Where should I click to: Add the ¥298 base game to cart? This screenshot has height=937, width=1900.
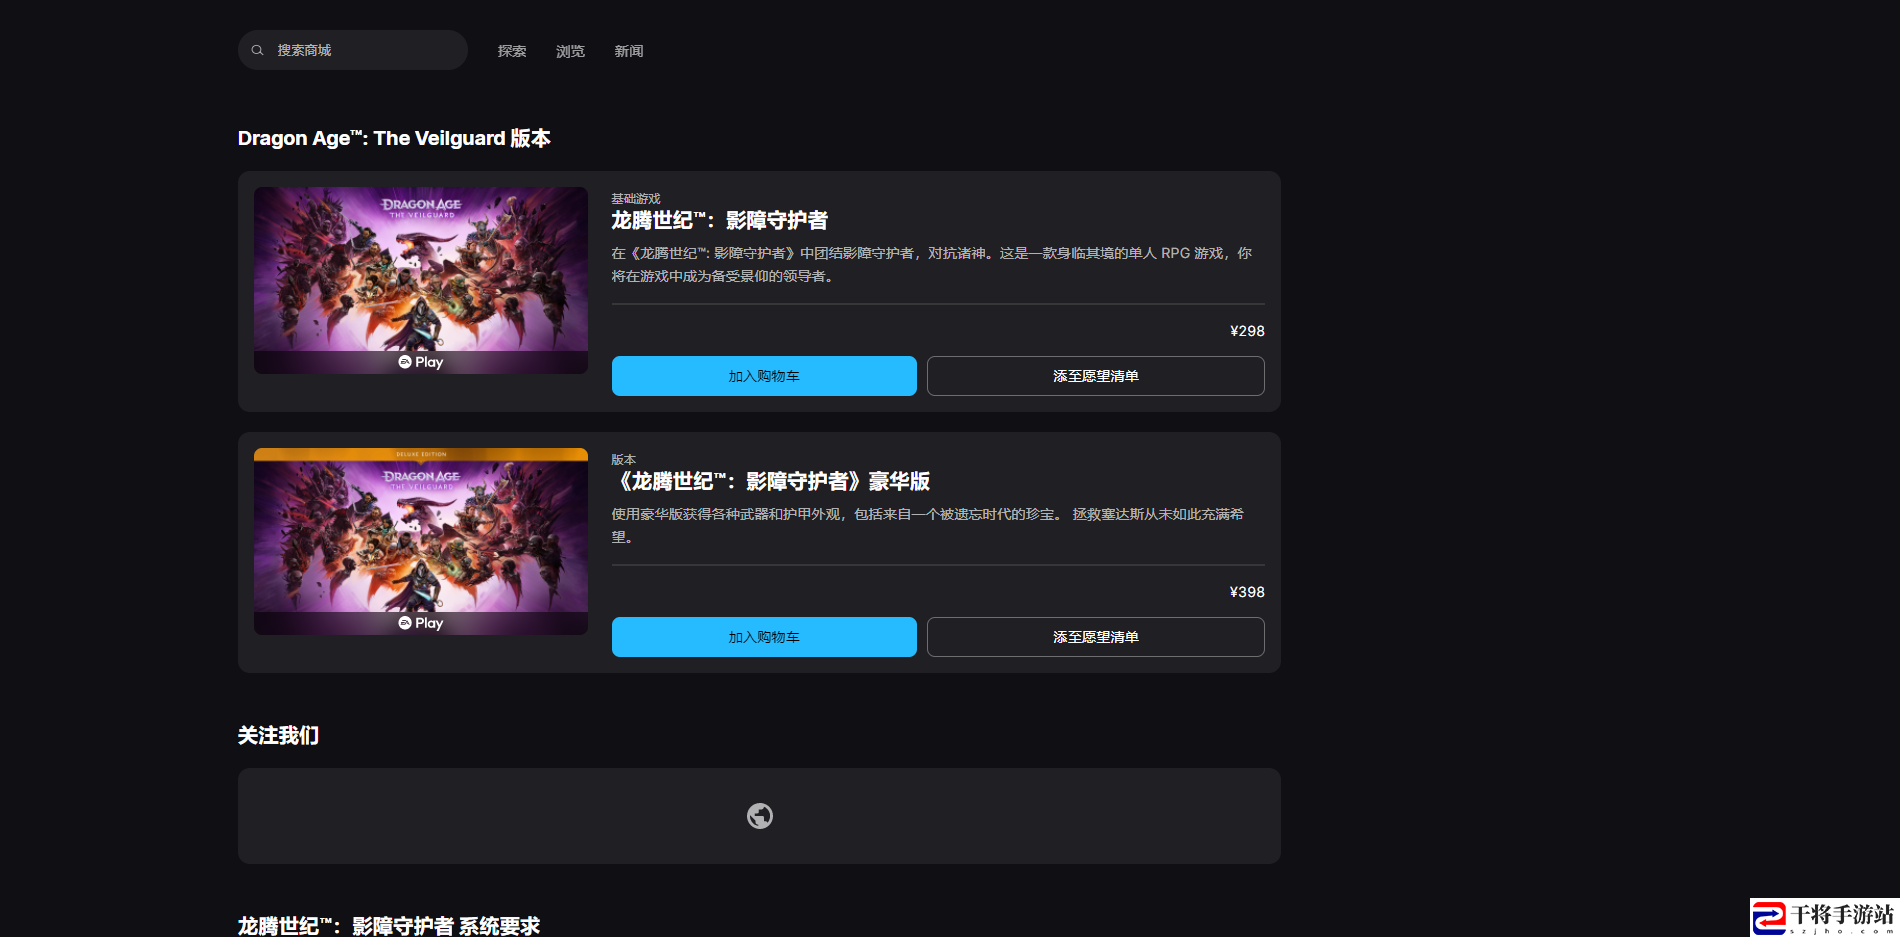(x=764, y=376)
